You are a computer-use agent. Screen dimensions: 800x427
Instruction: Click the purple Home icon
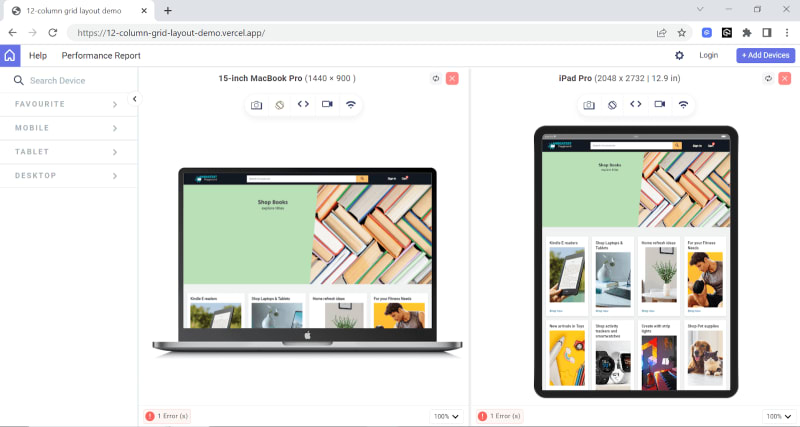[10, 56]
